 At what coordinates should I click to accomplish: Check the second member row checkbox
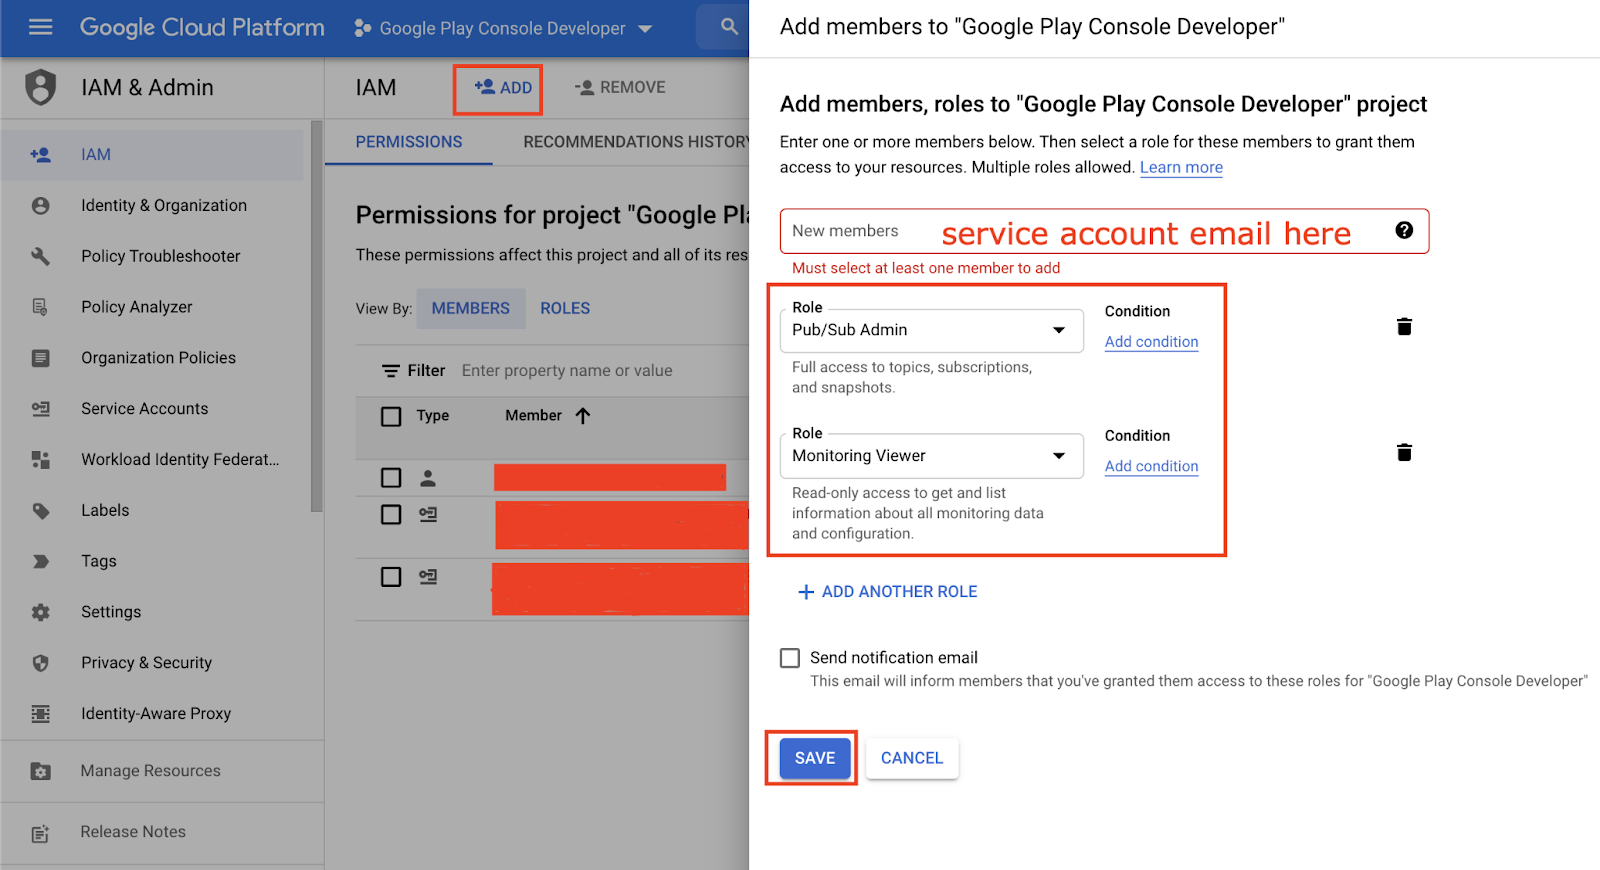click(391, 515)
